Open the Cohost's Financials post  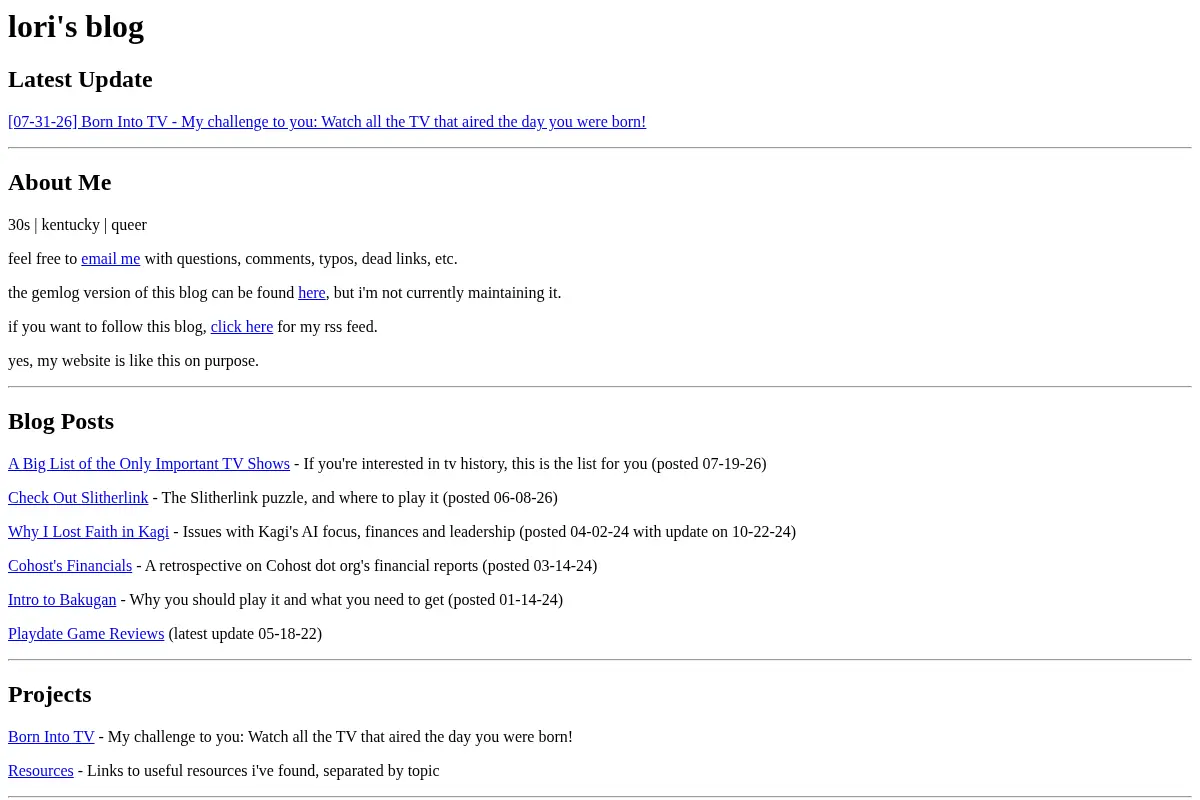tap(70, 566)
